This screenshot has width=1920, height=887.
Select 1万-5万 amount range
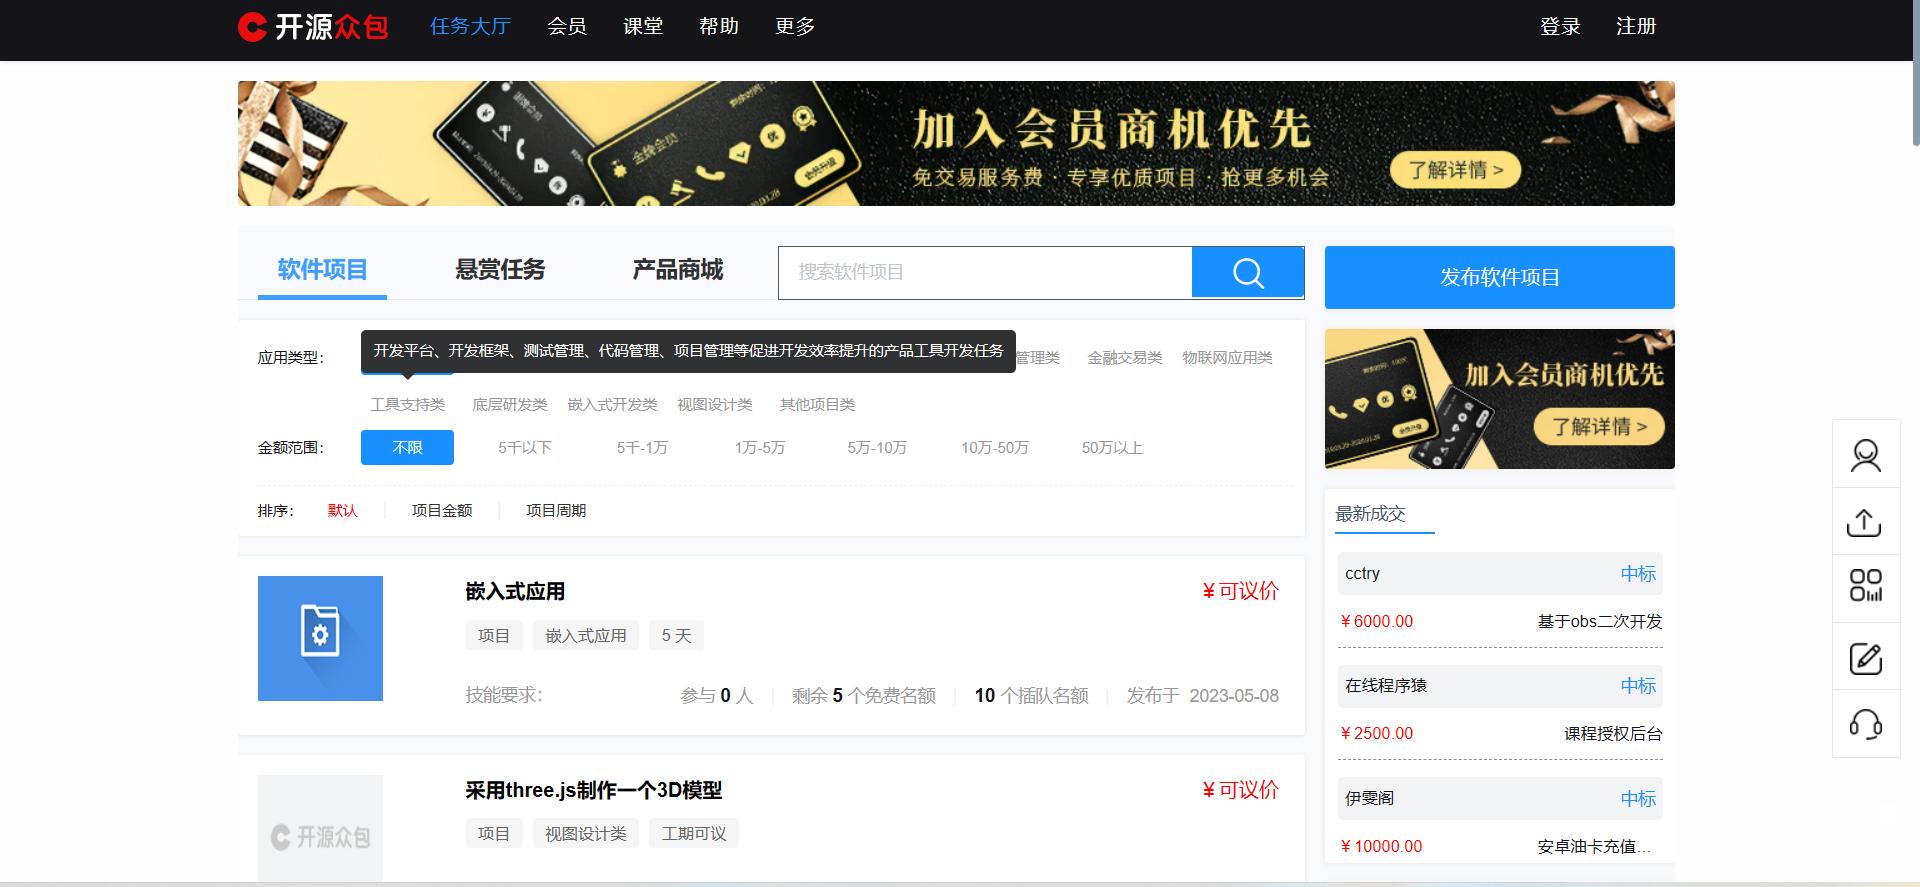point(760,448)
